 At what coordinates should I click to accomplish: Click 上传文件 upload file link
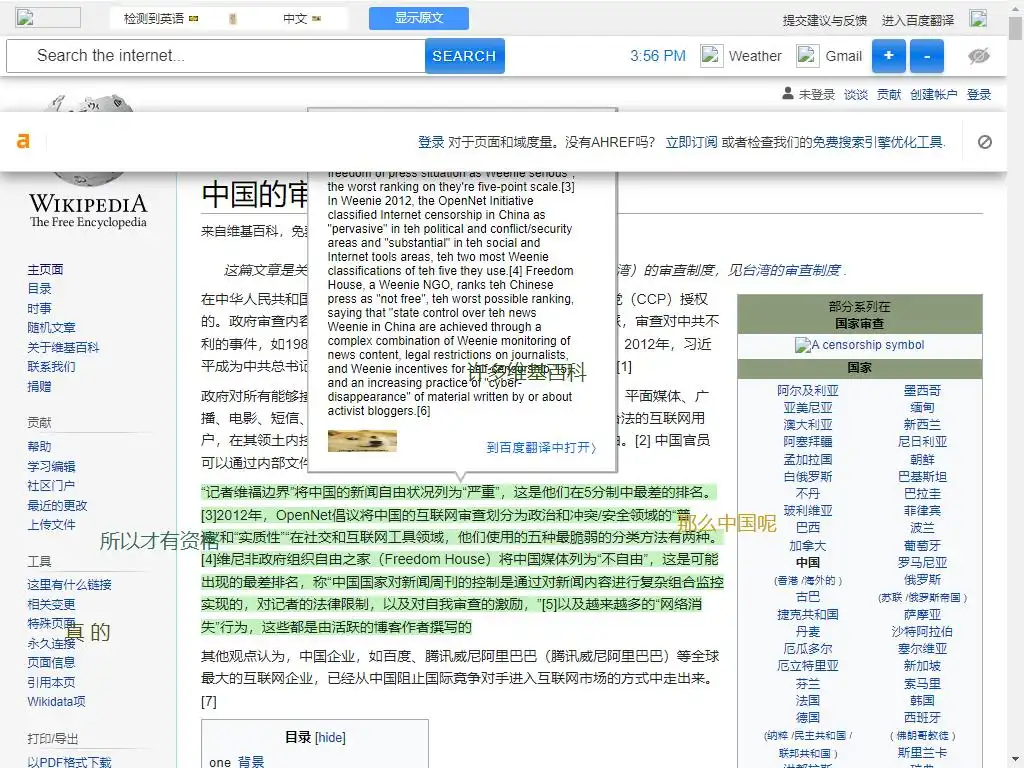coord(52,524)
